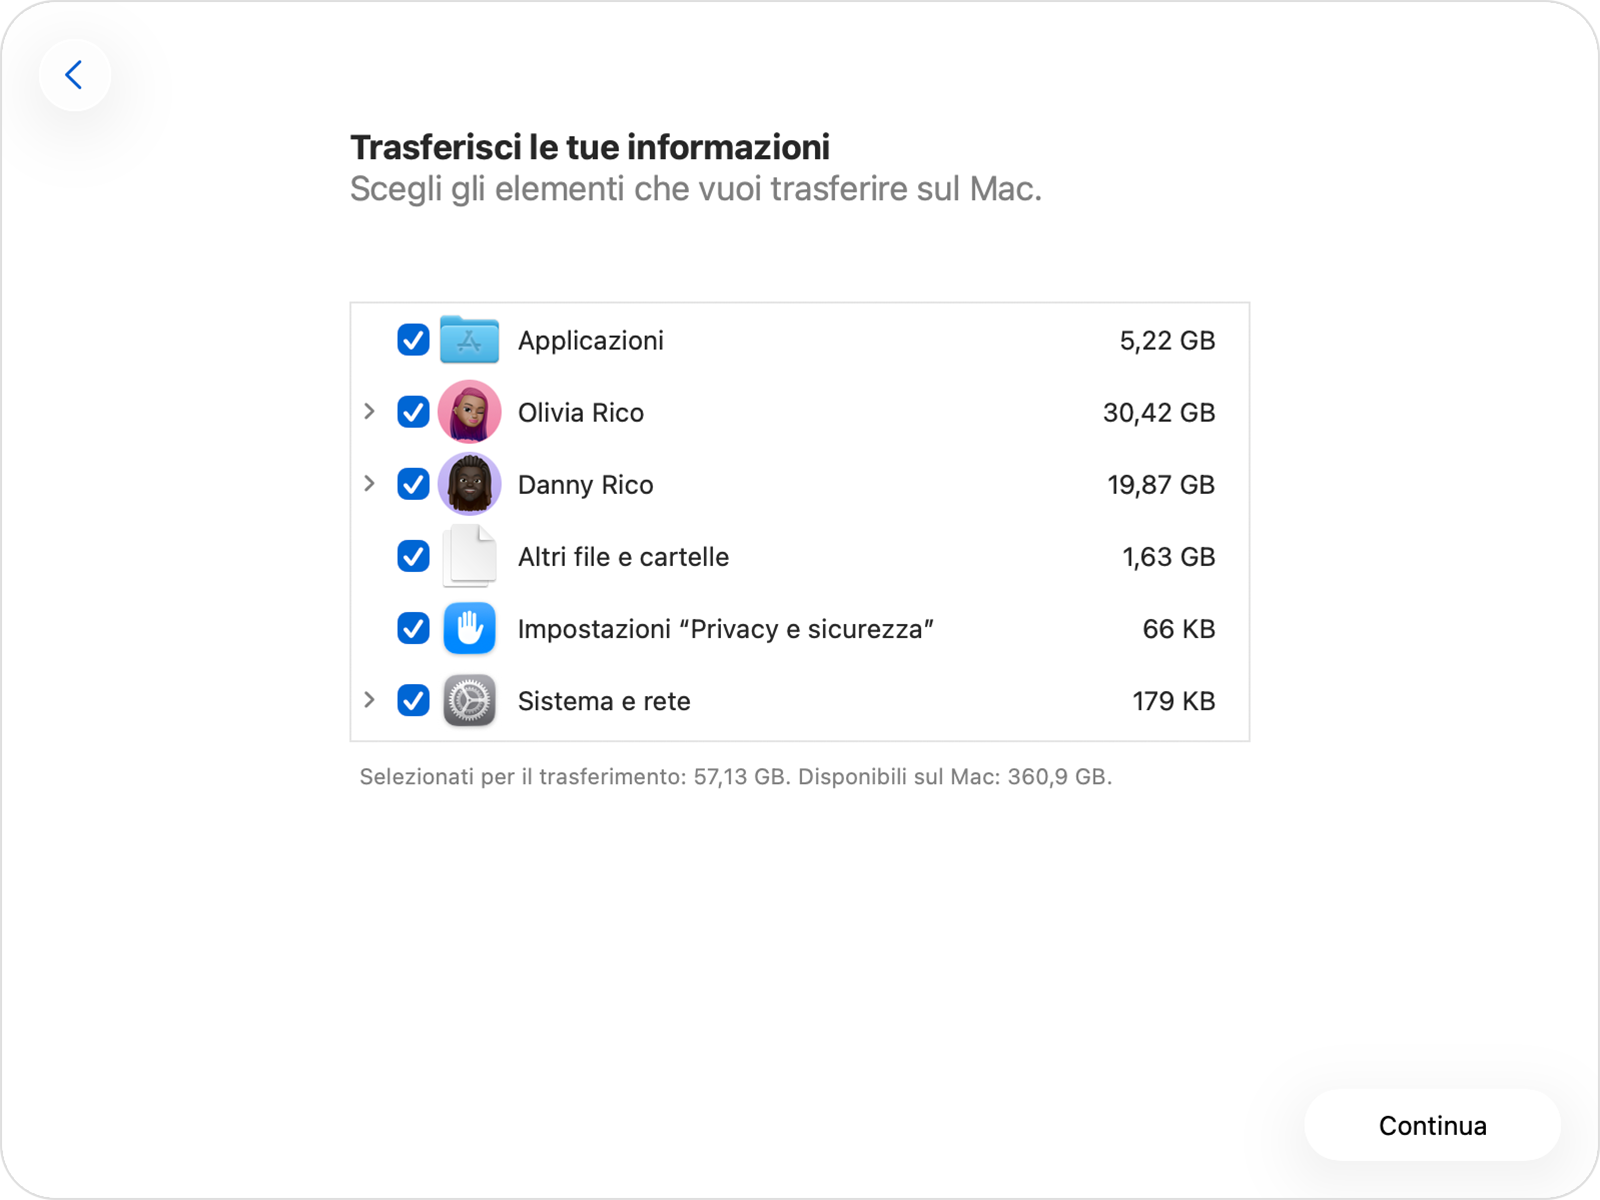This screenshot has height=1200, width=1600.
Task: Open the back chevron button top left
Action: tap(75, 75)
